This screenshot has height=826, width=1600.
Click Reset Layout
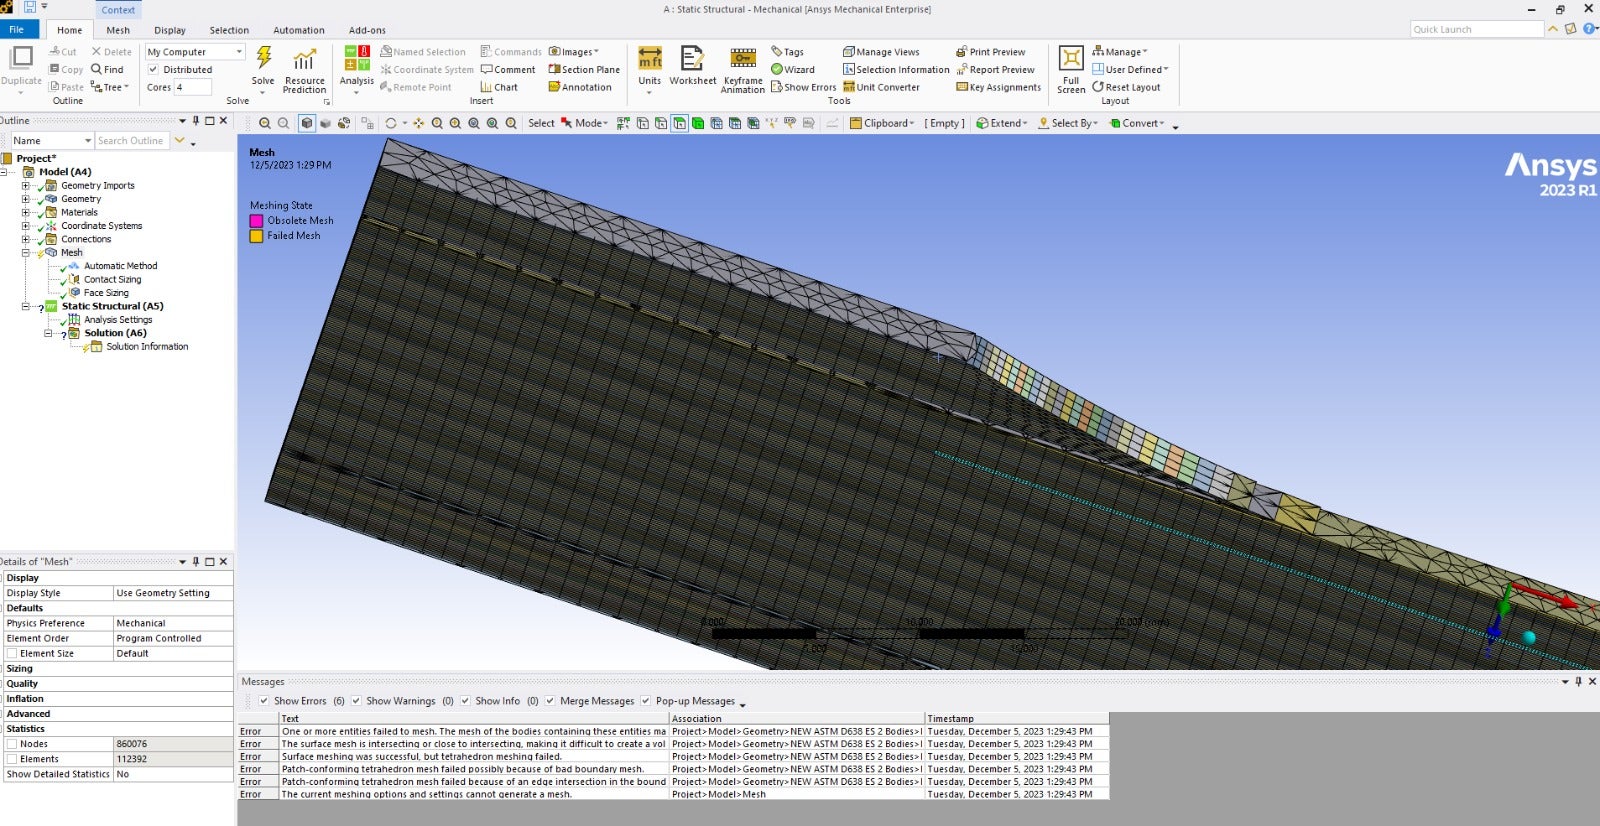pos(1126,87)
